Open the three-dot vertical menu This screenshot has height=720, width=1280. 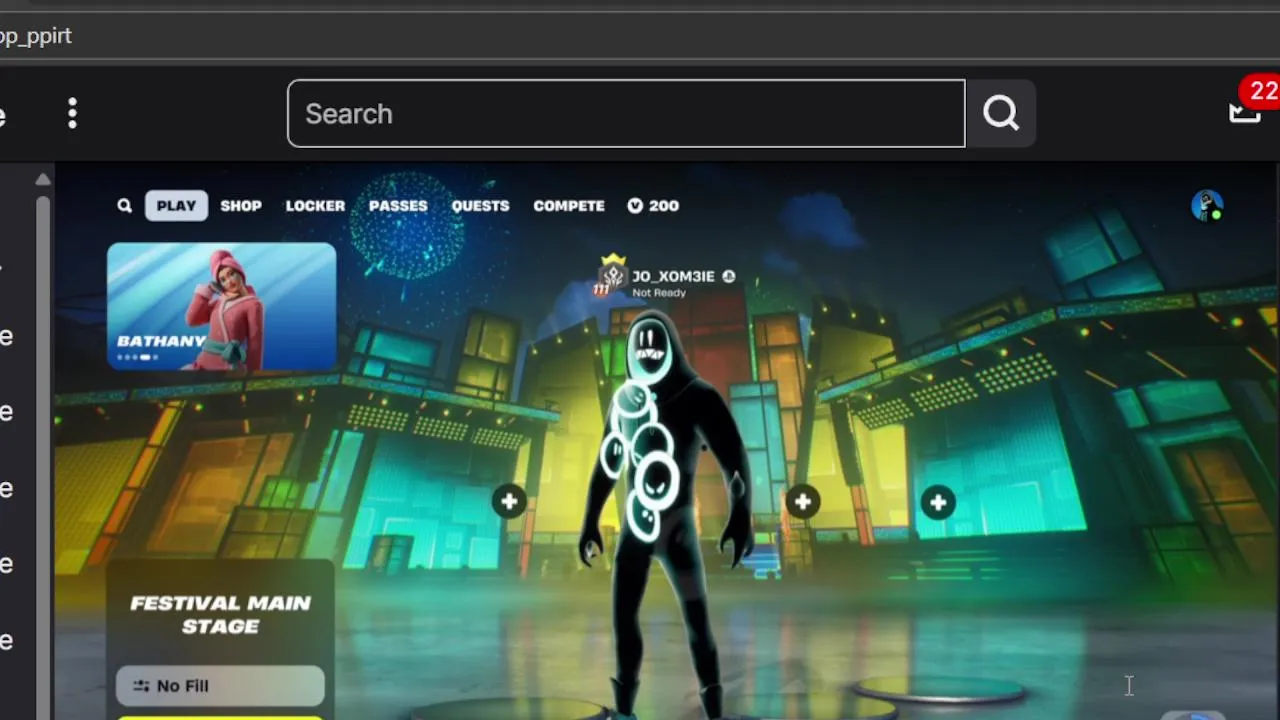tap(72, 113)
